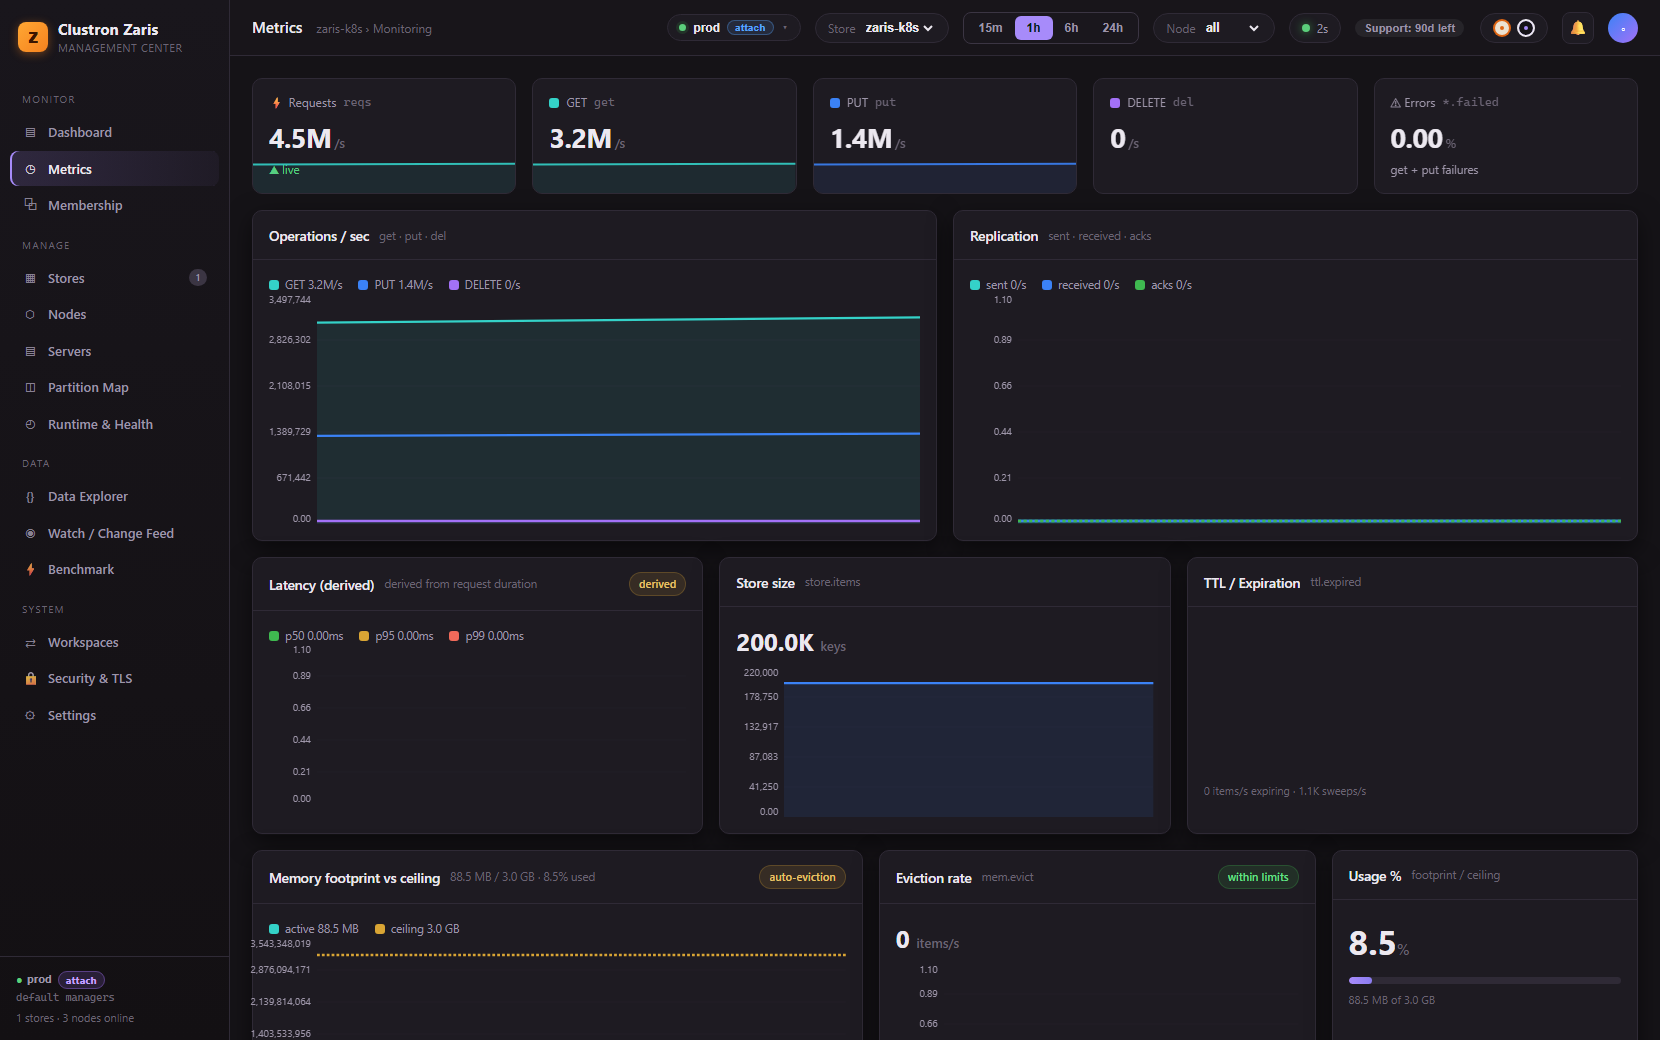Toggle GET series in Operations legend

pos(306,285)
